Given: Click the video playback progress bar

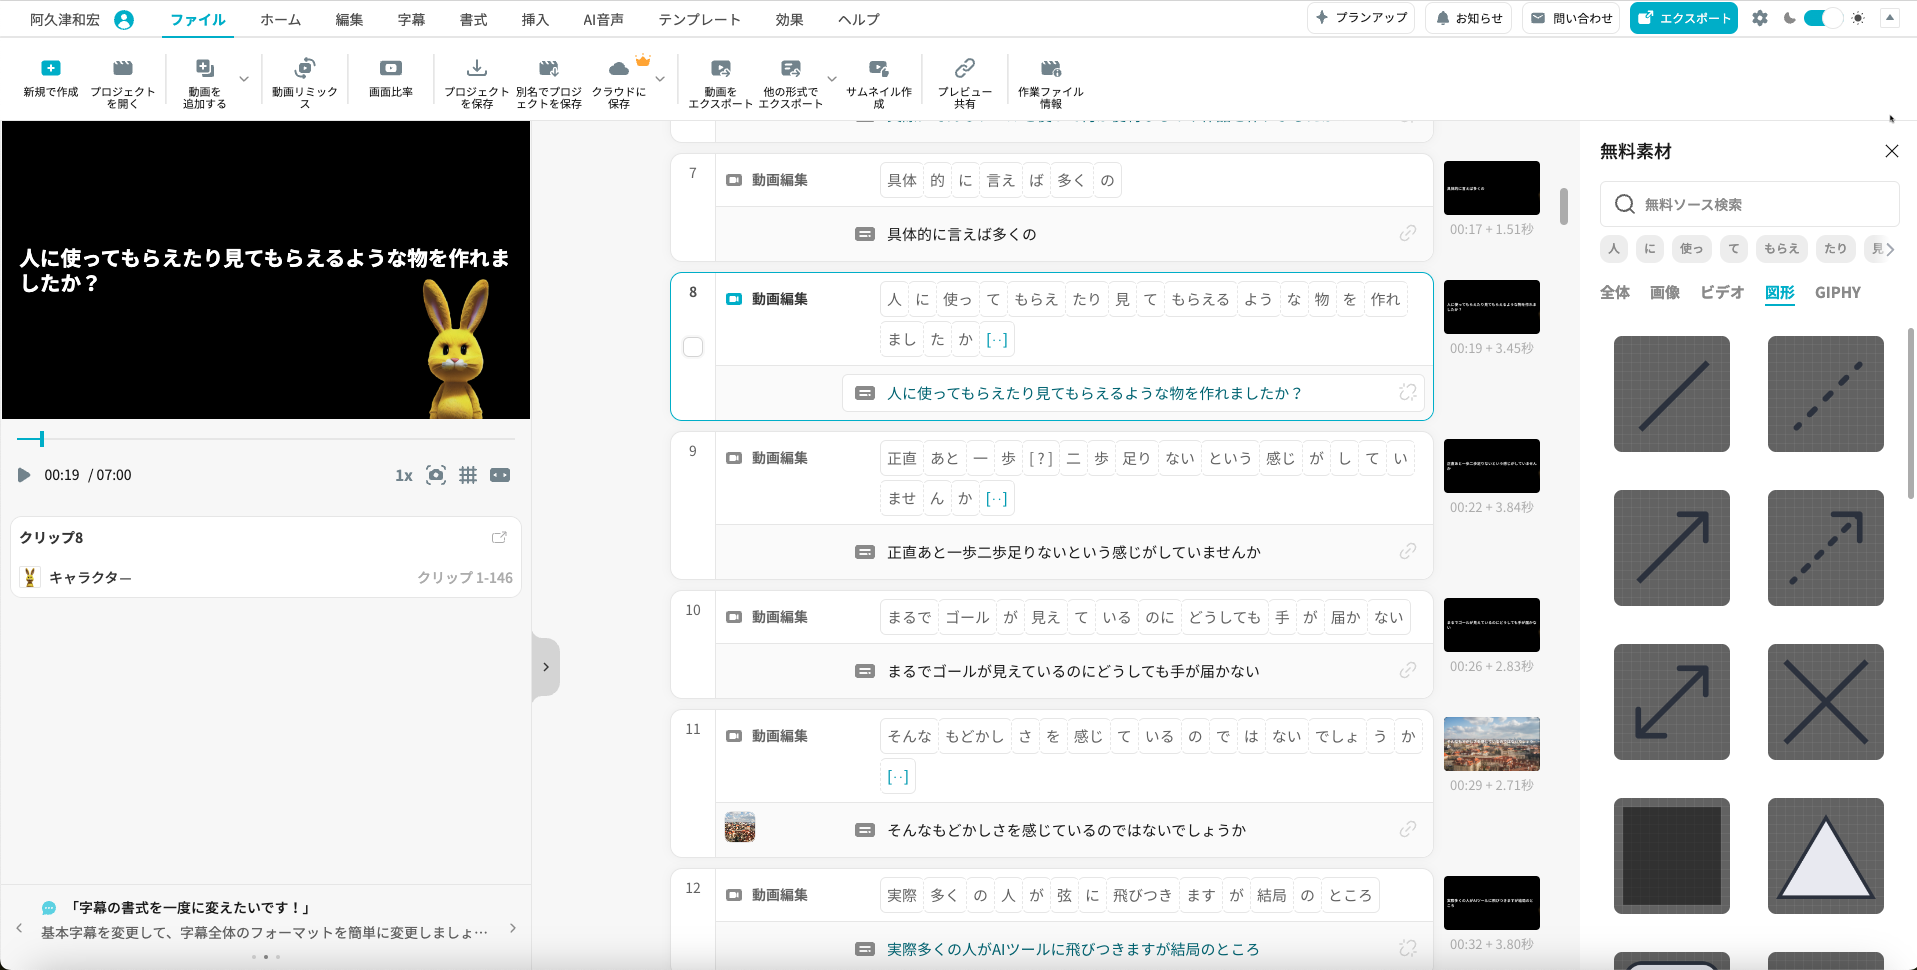Looking at the screenshot, I should (266, 439).
